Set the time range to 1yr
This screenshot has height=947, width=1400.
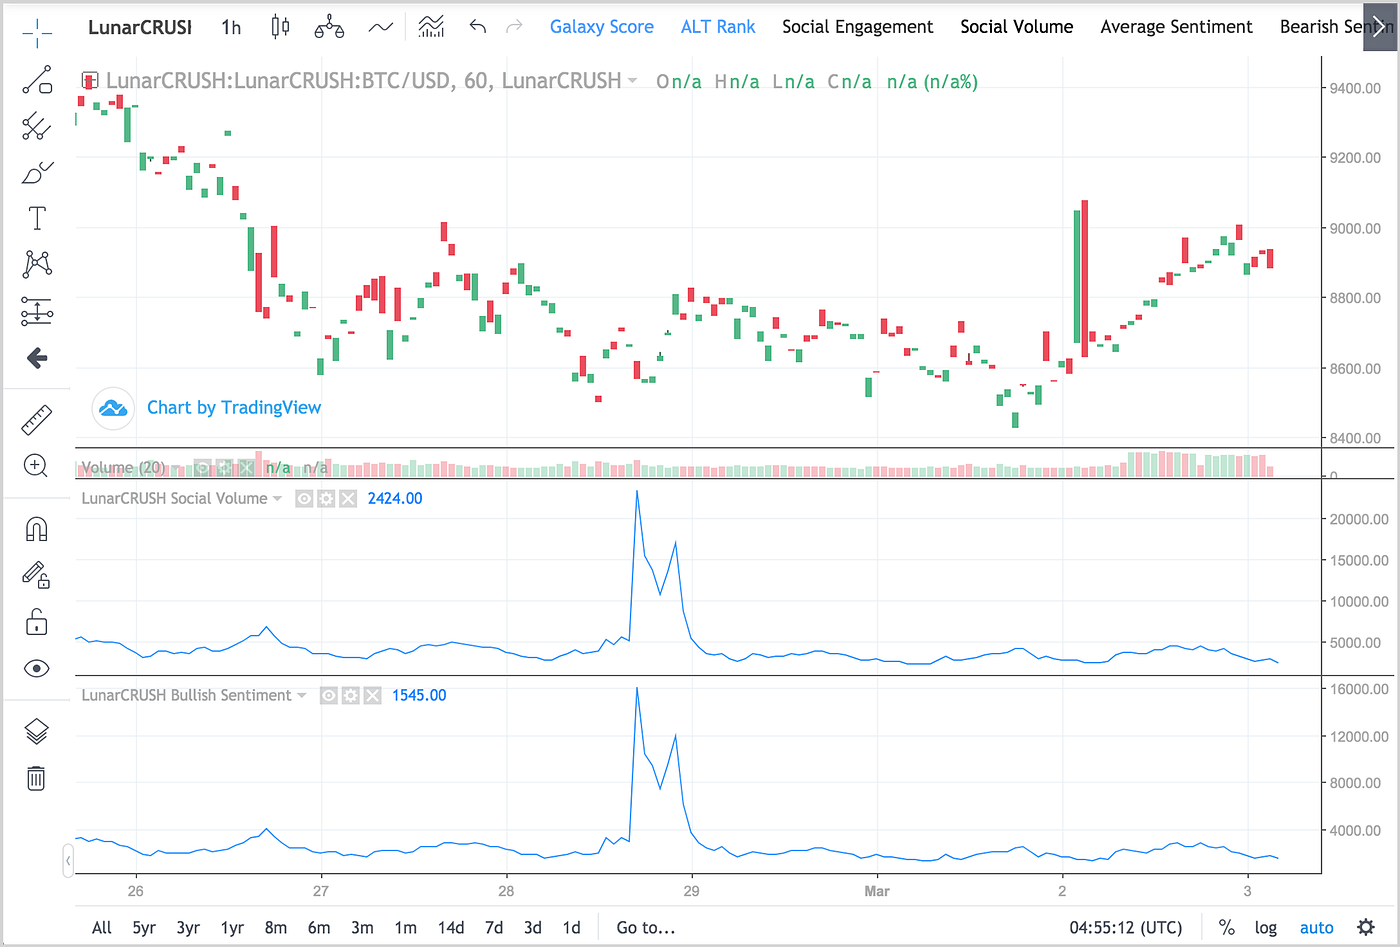[x=232, y=928]
